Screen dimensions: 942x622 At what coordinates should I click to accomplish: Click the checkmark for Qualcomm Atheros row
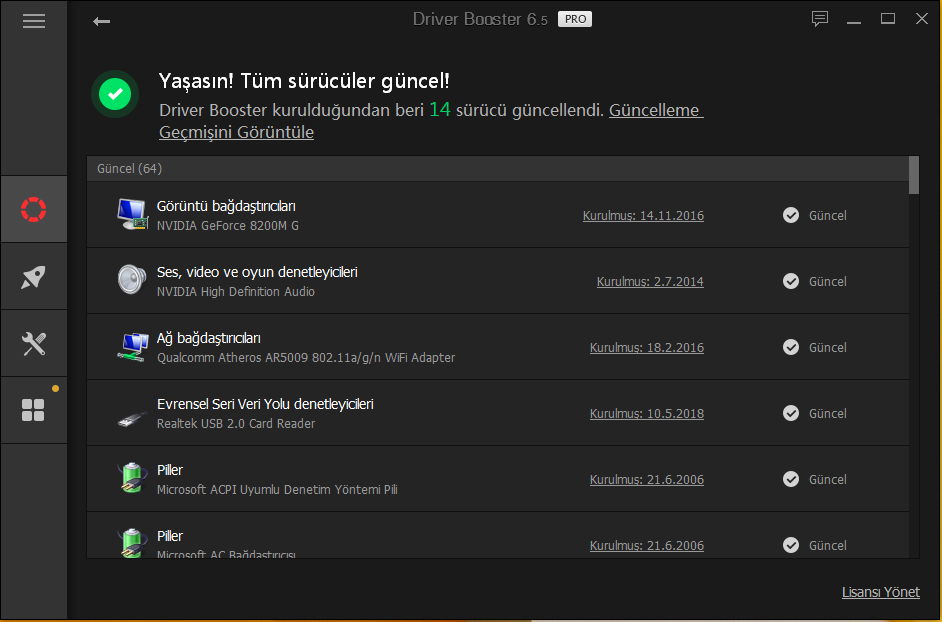coord(791,347)
